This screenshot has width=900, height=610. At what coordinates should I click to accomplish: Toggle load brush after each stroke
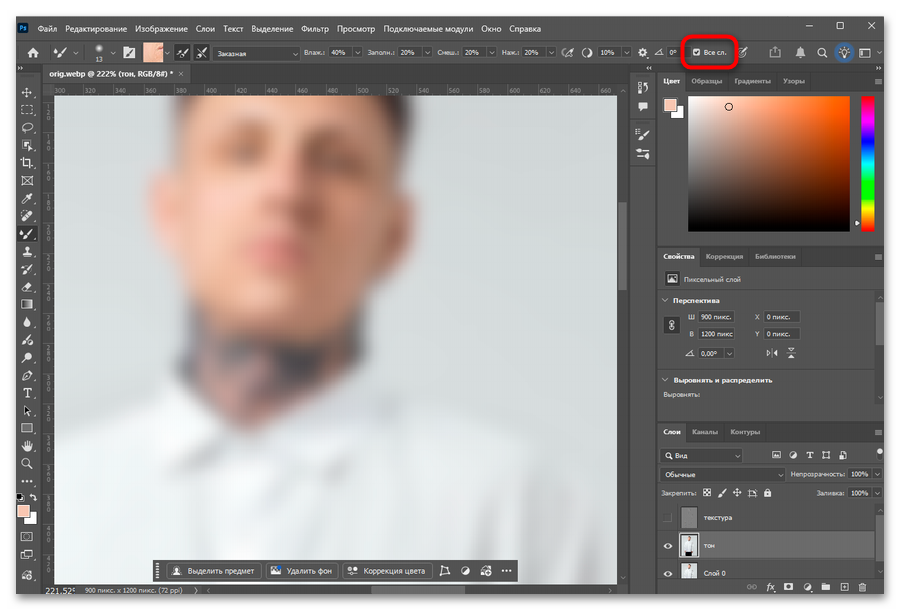tap(183, 53)
